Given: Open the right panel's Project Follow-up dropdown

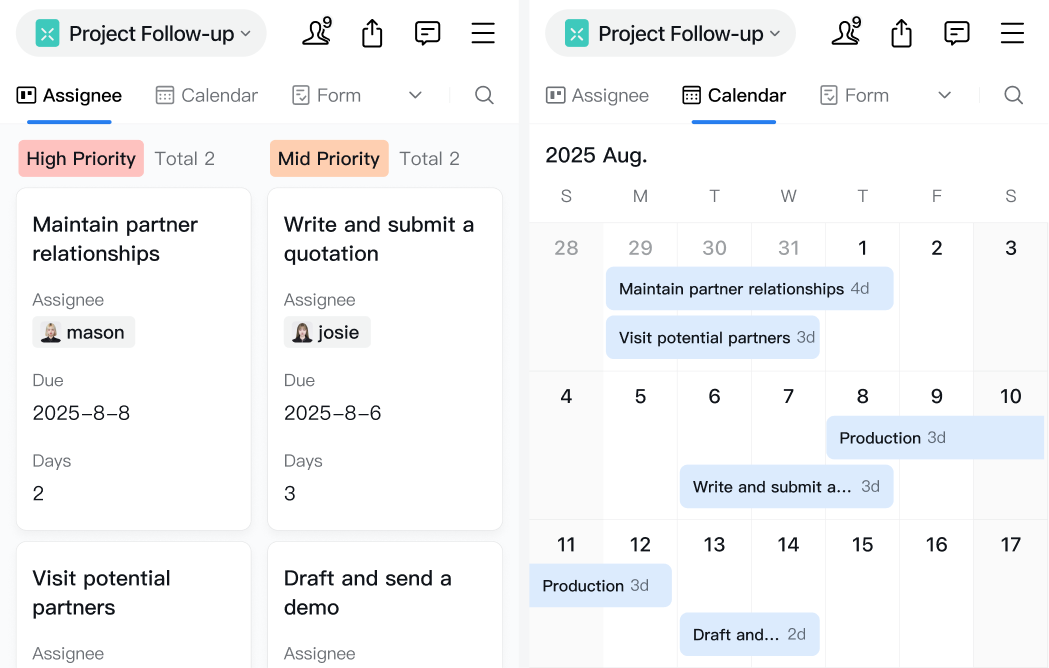Looking at the screenshot, I should [669, 33].
